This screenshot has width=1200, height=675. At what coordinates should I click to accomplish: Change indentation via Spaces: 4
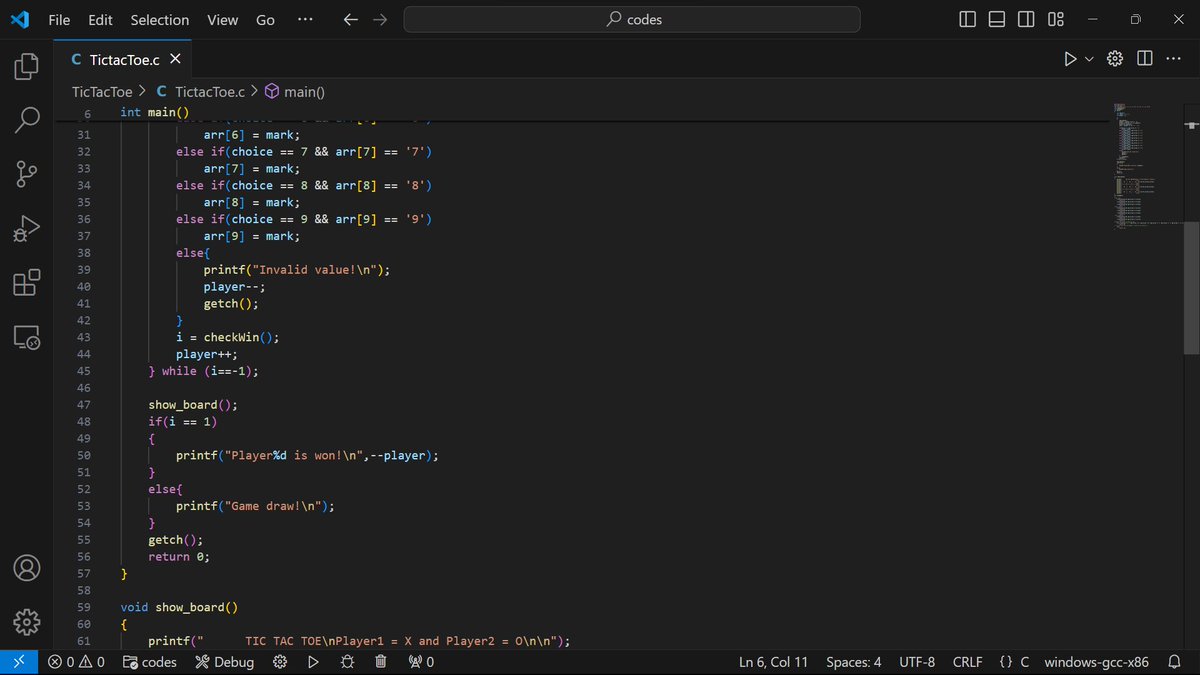tap(854, 662)
